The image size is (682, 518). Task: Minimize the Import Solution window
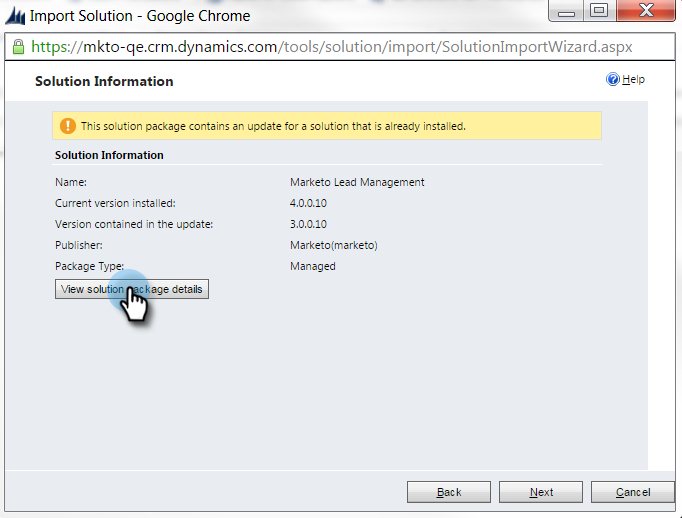[566, 10]
